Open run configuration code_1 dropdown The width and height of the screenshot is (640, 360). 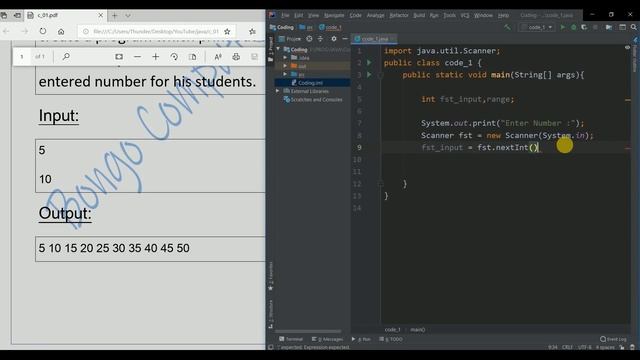tap(537, 27)
